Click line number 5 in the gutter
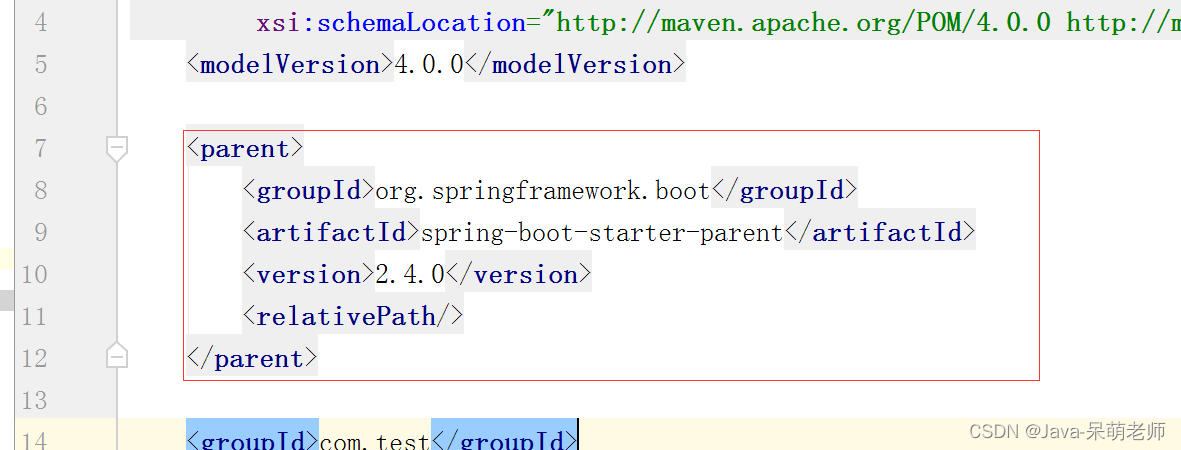The height and width of the screenshot is (450, 1181). (x=40, y=65)
